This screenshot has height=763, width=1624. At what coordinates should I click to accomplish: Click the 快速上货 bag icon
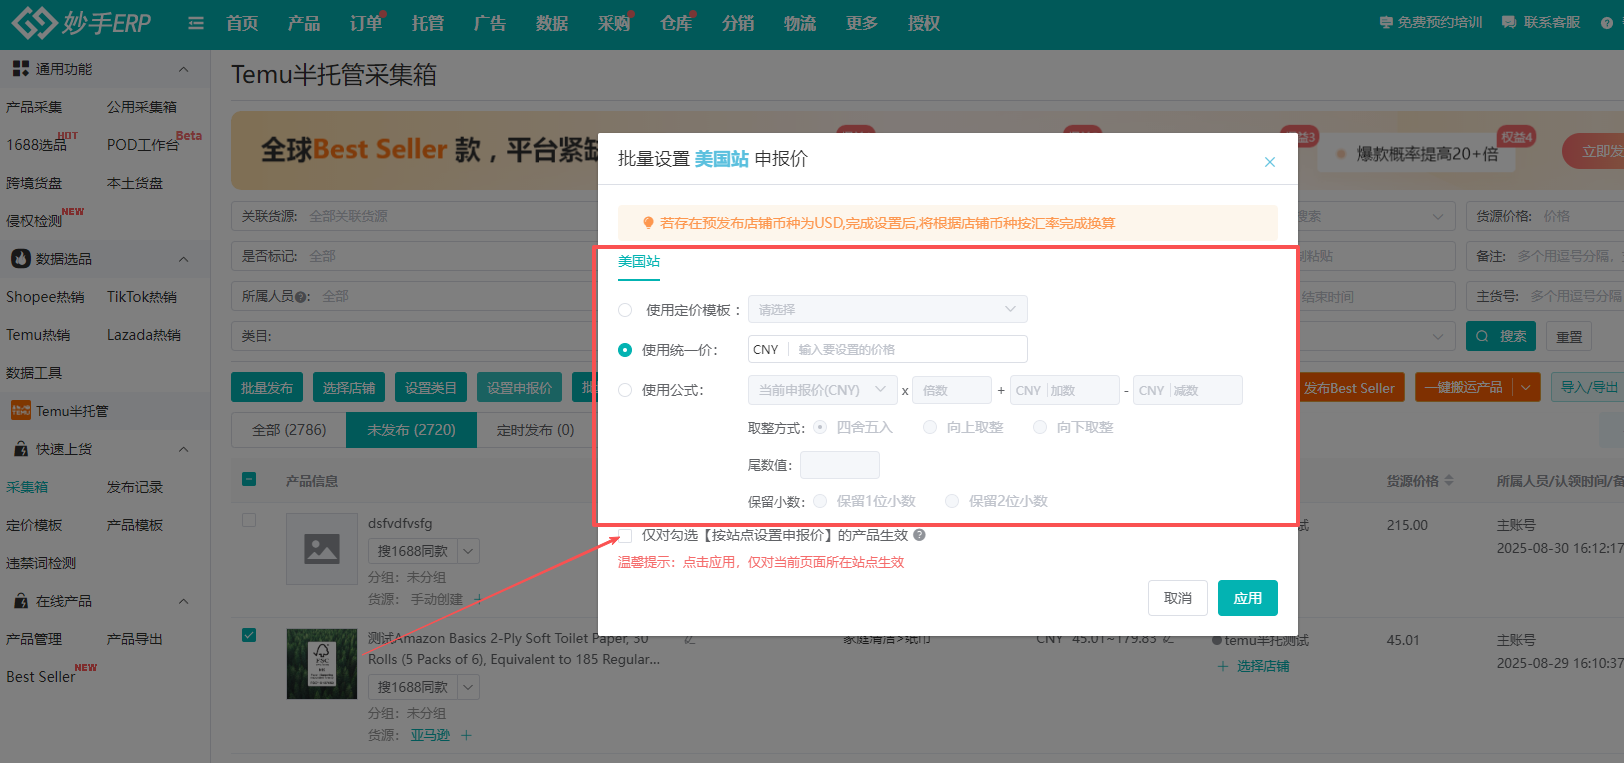20,449
